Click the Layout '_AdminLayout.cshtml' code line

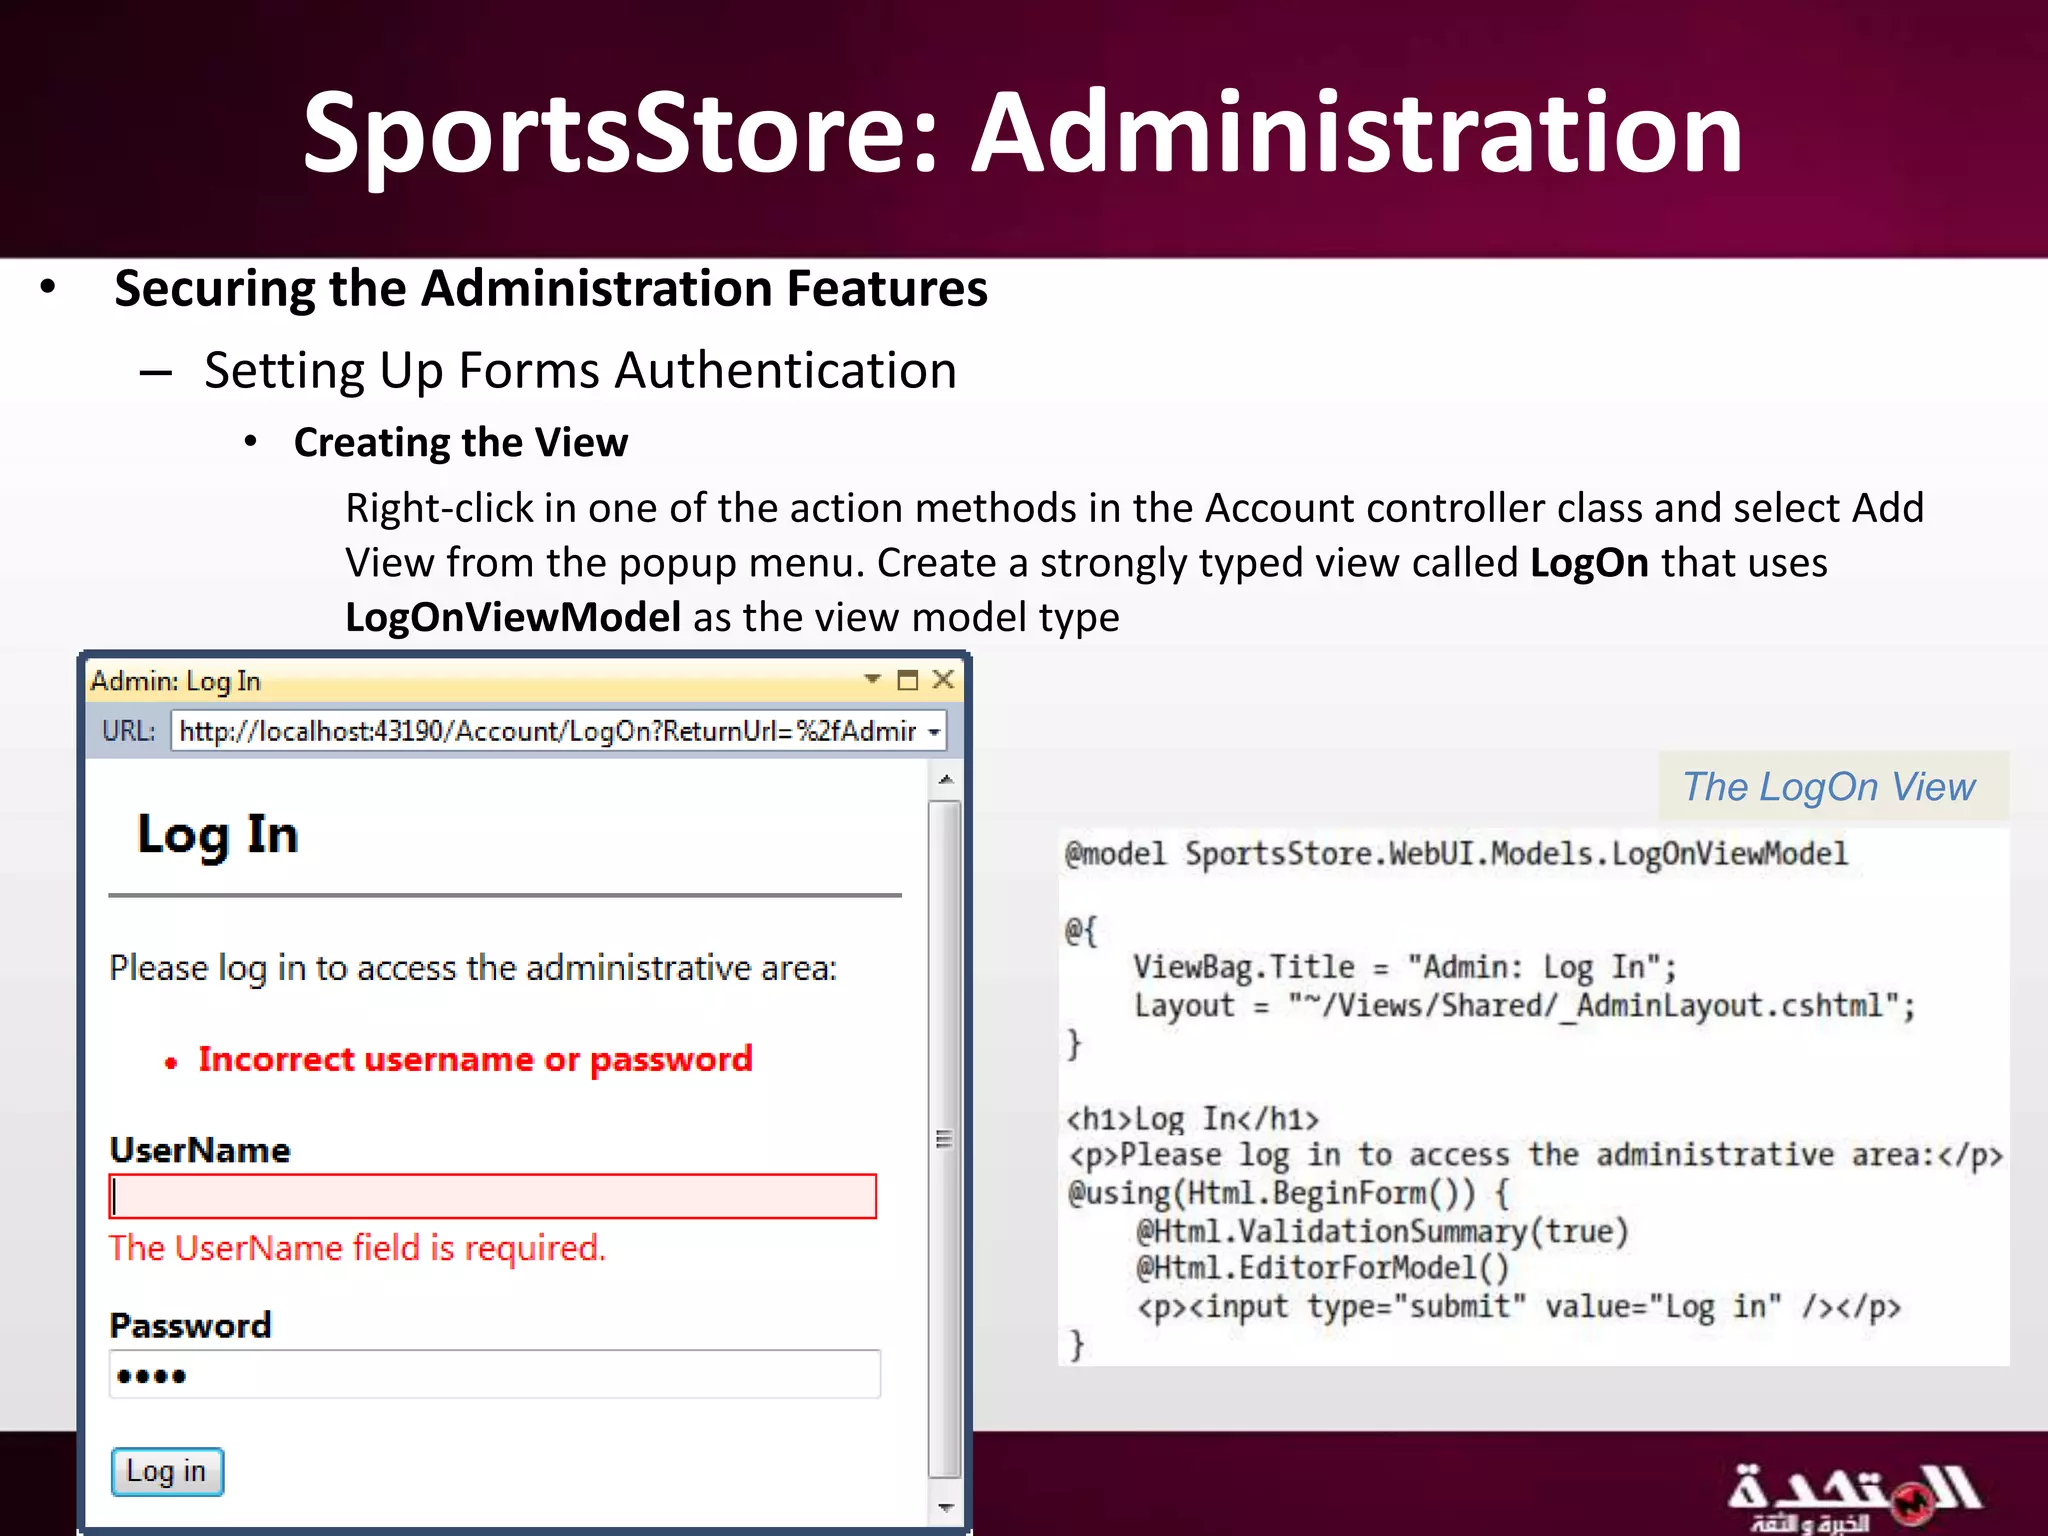click(x=1524, y=1005)
